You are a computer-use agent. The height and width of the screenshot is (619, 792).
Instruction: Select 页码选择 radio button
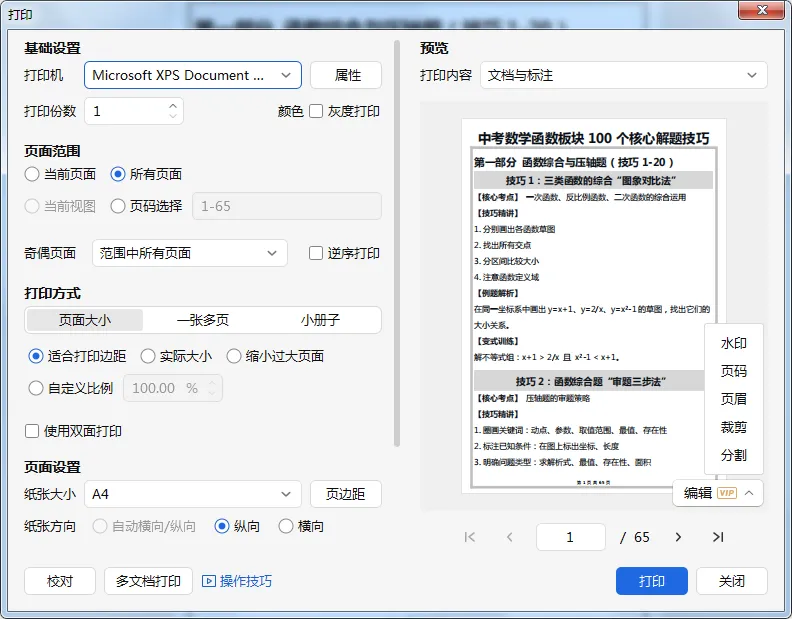[x=118, y=206]
